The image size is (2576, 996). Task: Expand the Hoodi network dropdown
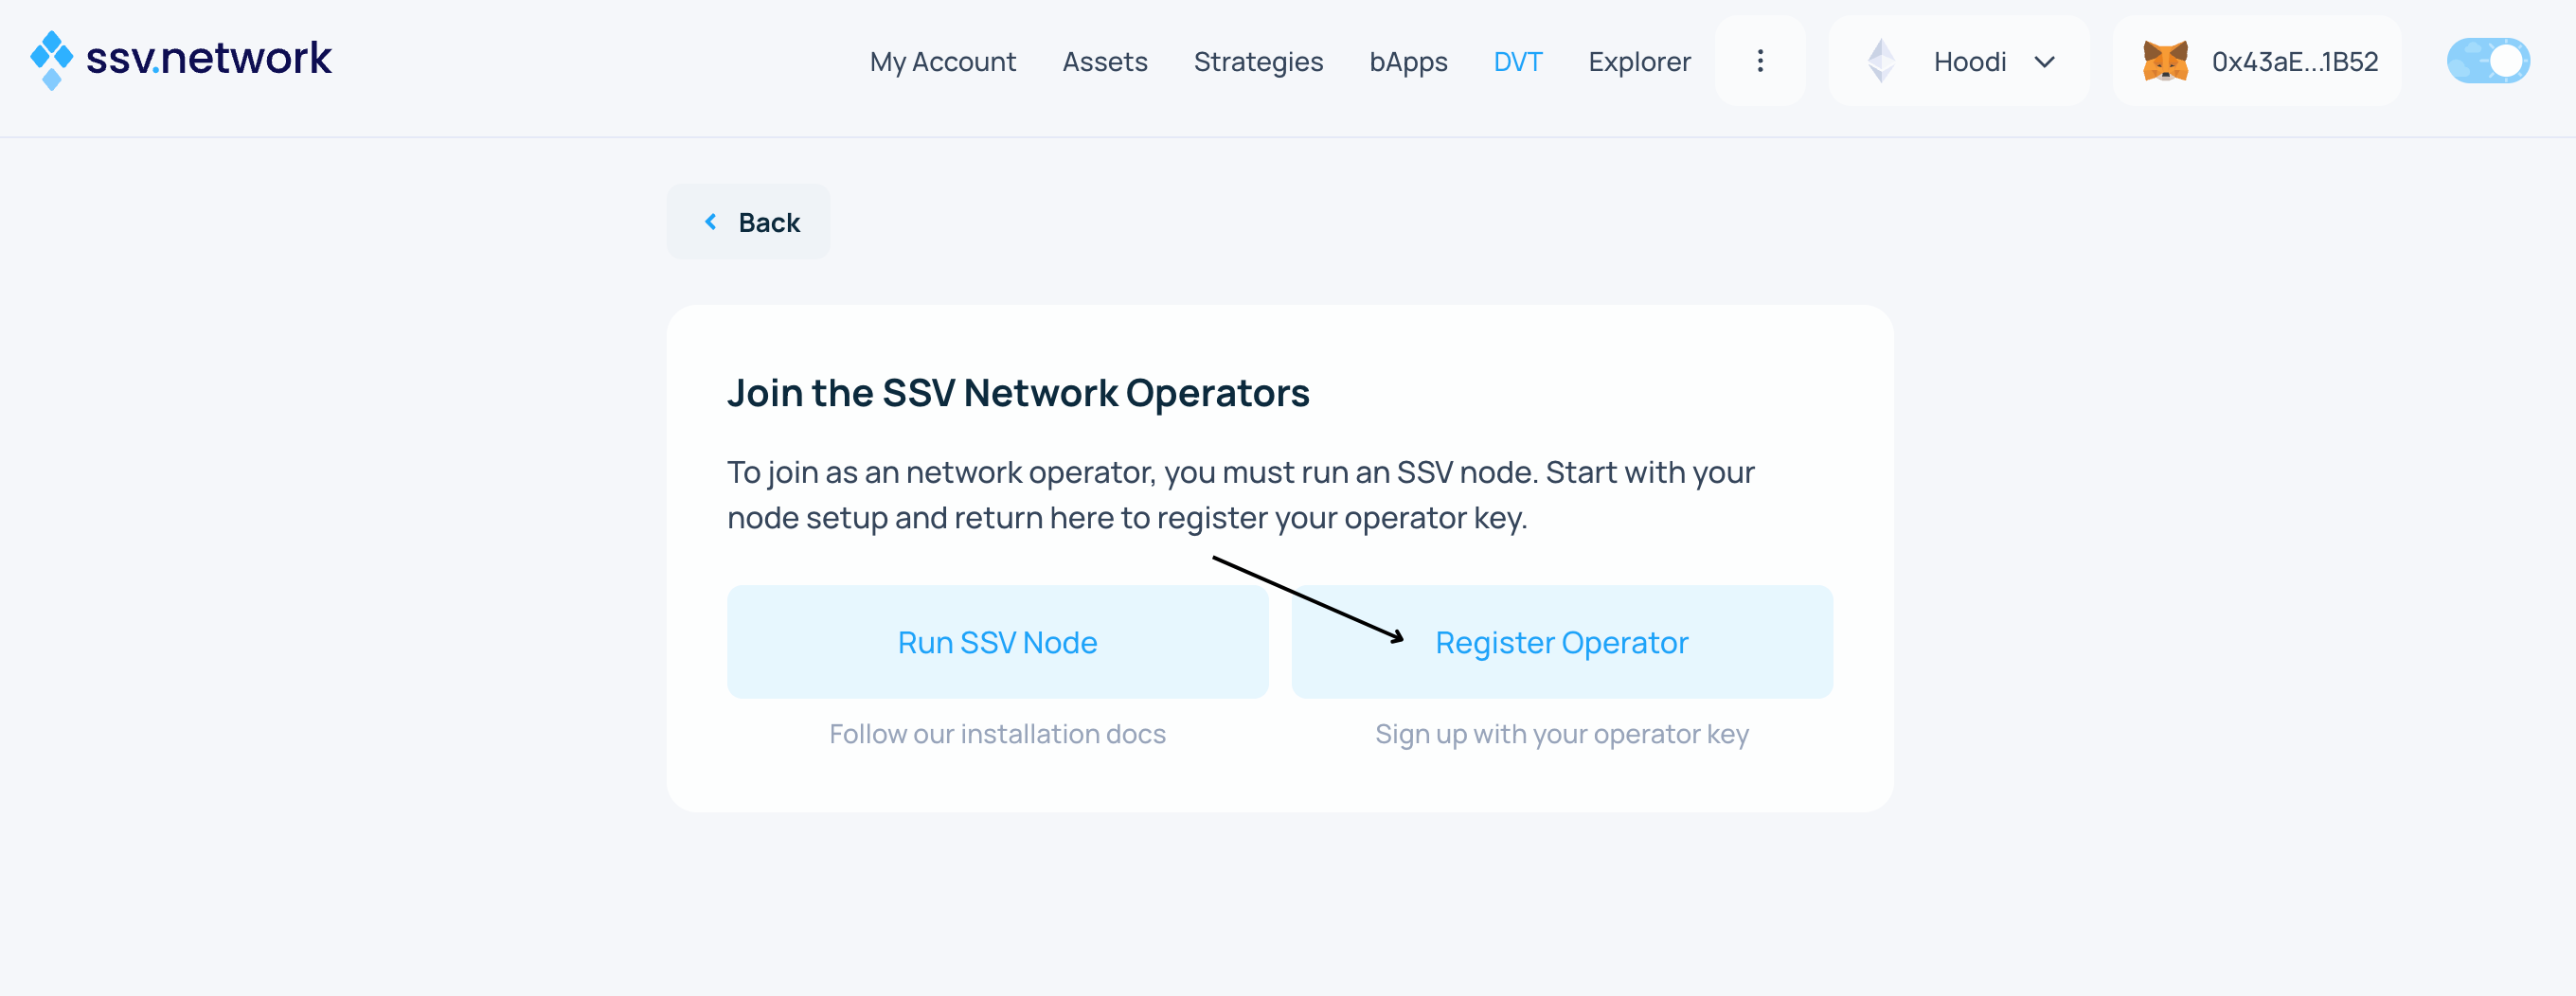coord(2043,61)
